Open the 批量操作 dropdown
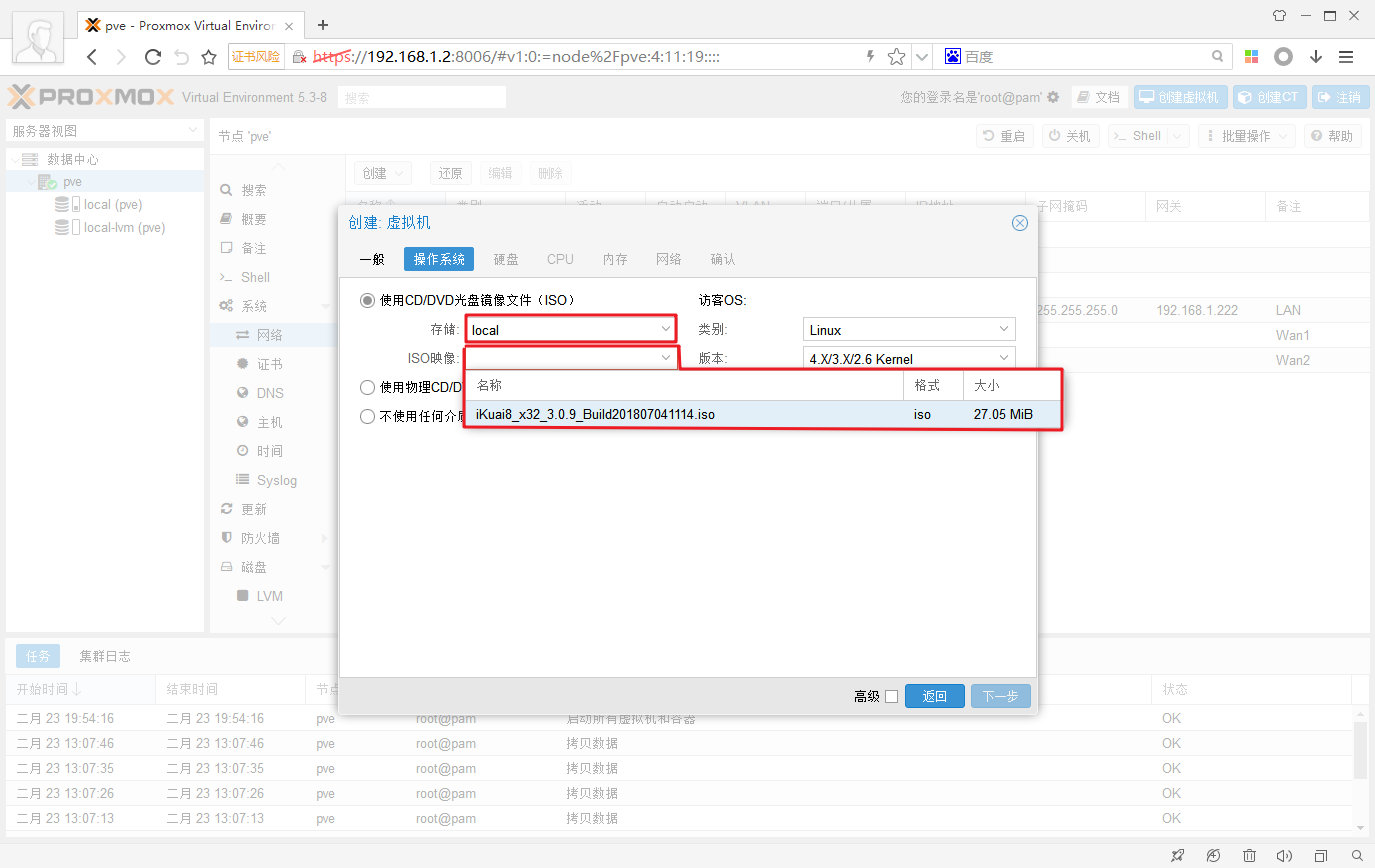The image size is (1375, 868). (1247, 136)
